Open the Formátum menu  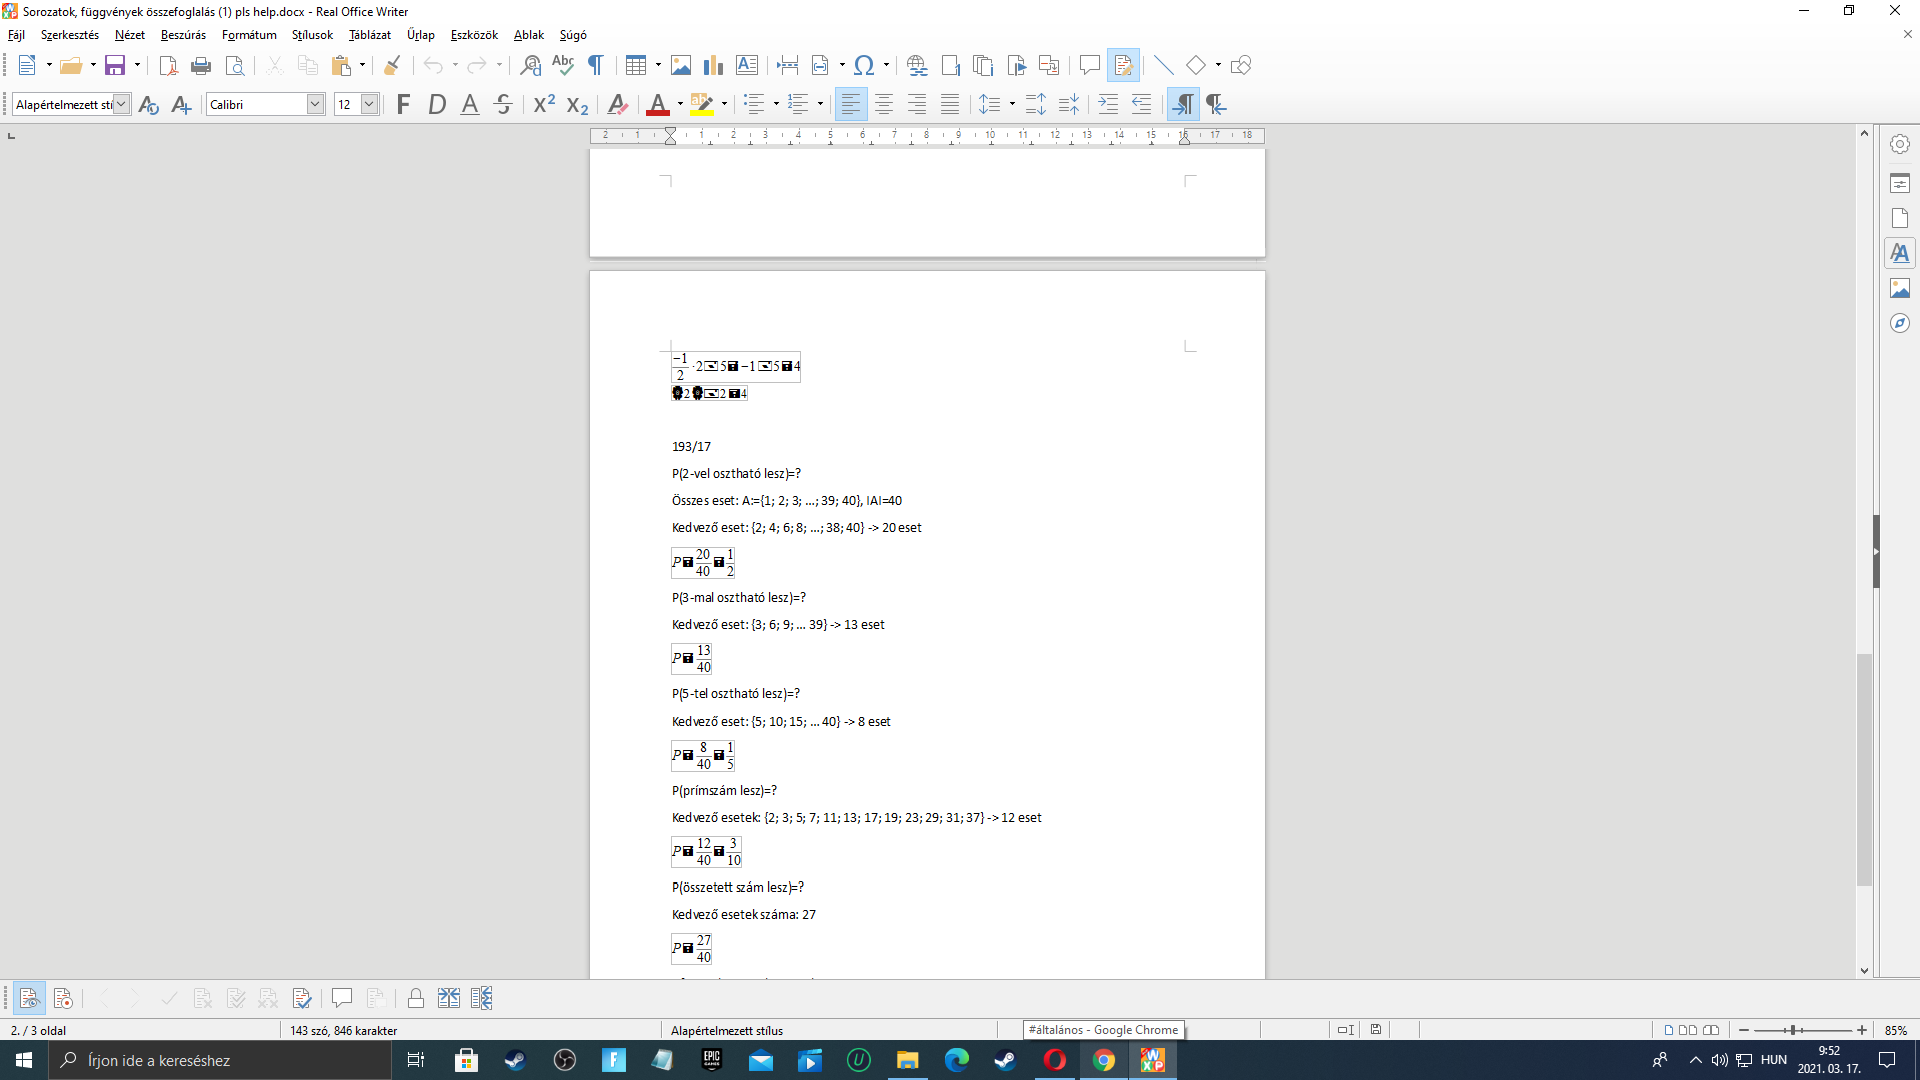(249, 35)
